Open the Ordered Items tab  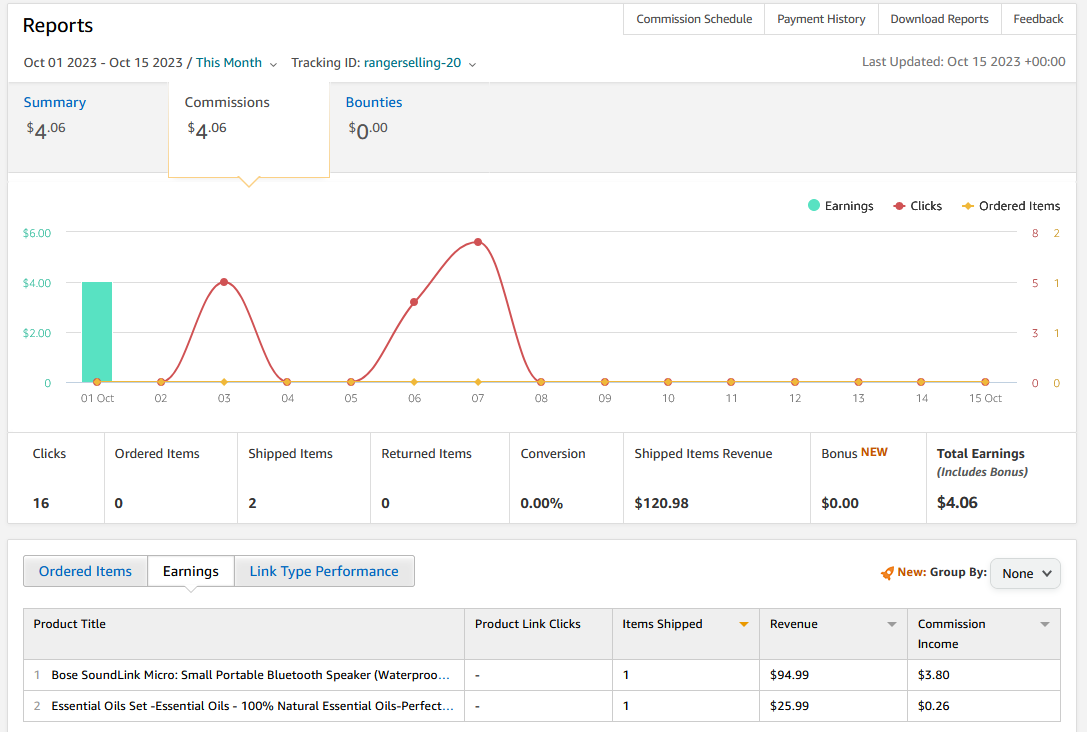85,571
